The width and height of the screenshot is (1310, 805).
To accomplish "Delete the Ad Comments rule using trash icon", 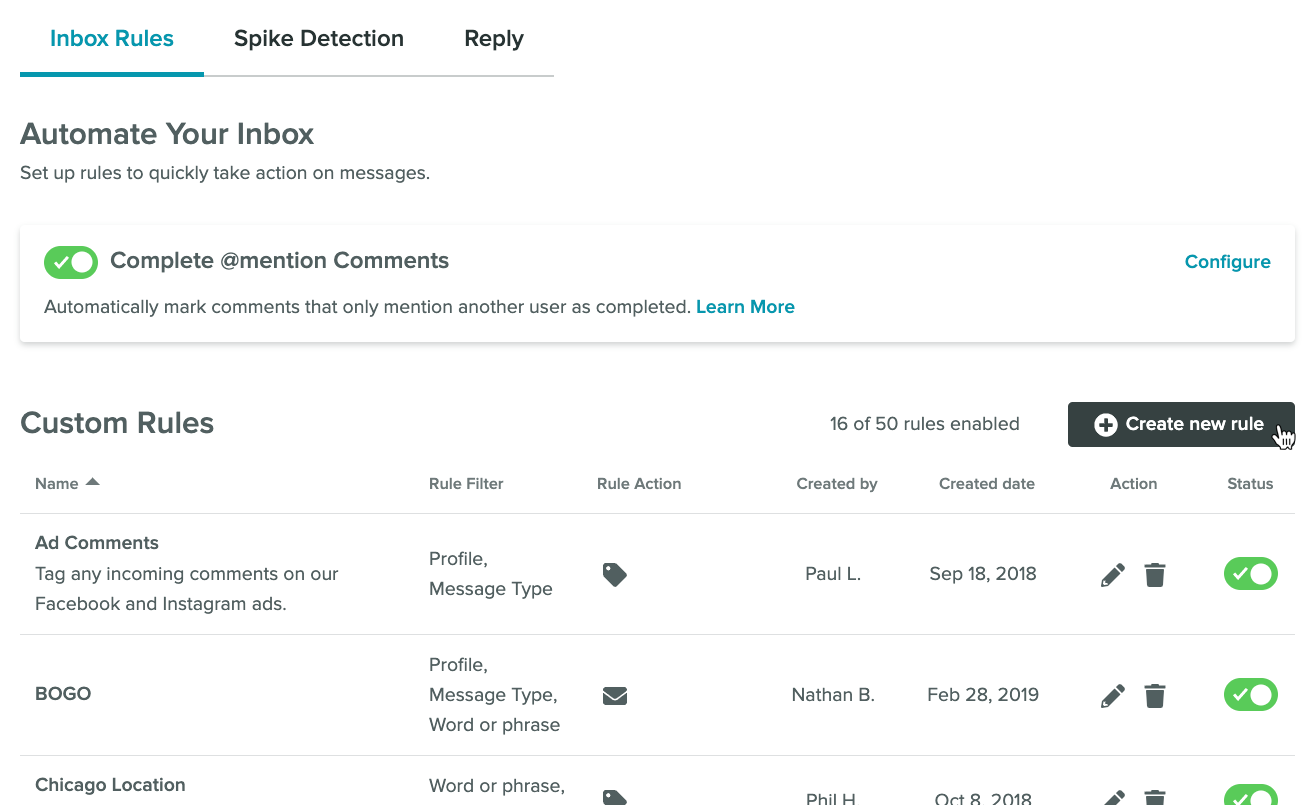I will point(1155,574).
